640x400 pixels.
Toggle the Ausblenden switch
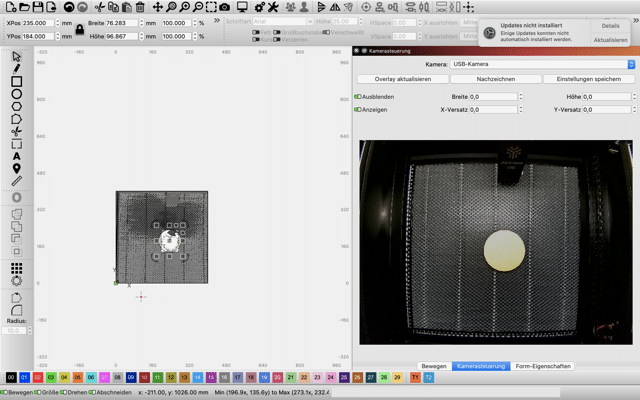(x=358, y=97)
